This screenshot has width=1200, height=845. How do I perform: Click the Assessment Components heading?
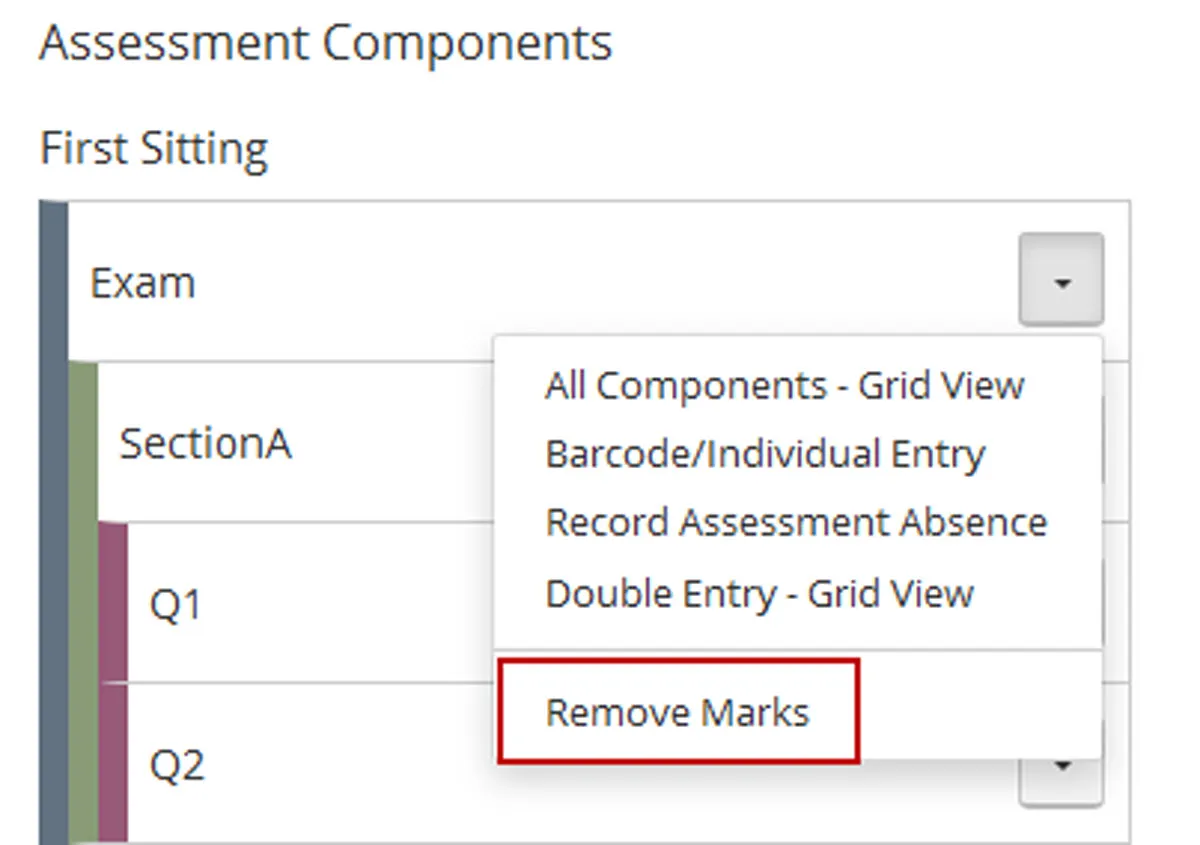tap(325, 42)
